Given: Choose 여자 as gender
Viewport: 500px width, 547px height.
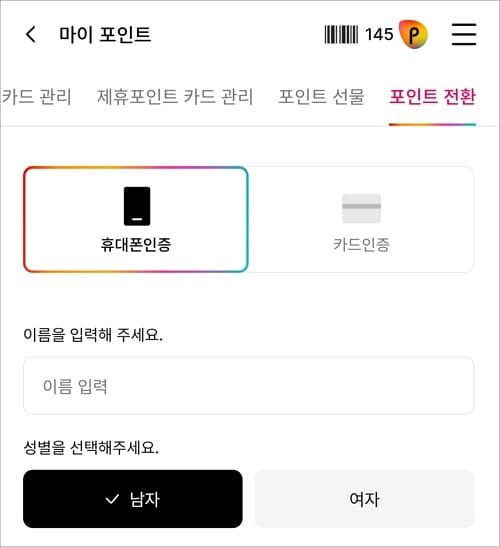Looking at the screenshot, I should (x=364, y=499).
